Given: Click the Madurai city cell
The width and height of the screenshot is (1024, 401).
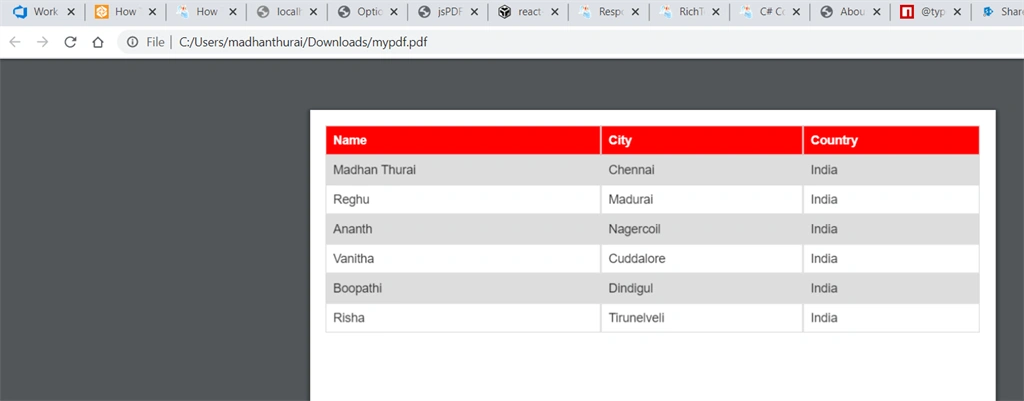Looking at the screenshot, I should (x=702, y=200).
